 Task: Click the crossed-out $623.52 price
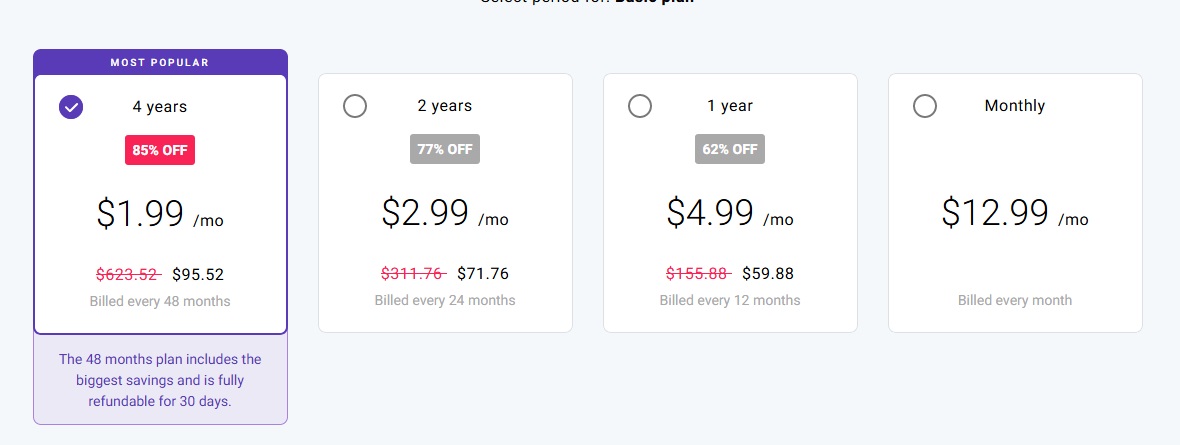click(x=129, y=275)
